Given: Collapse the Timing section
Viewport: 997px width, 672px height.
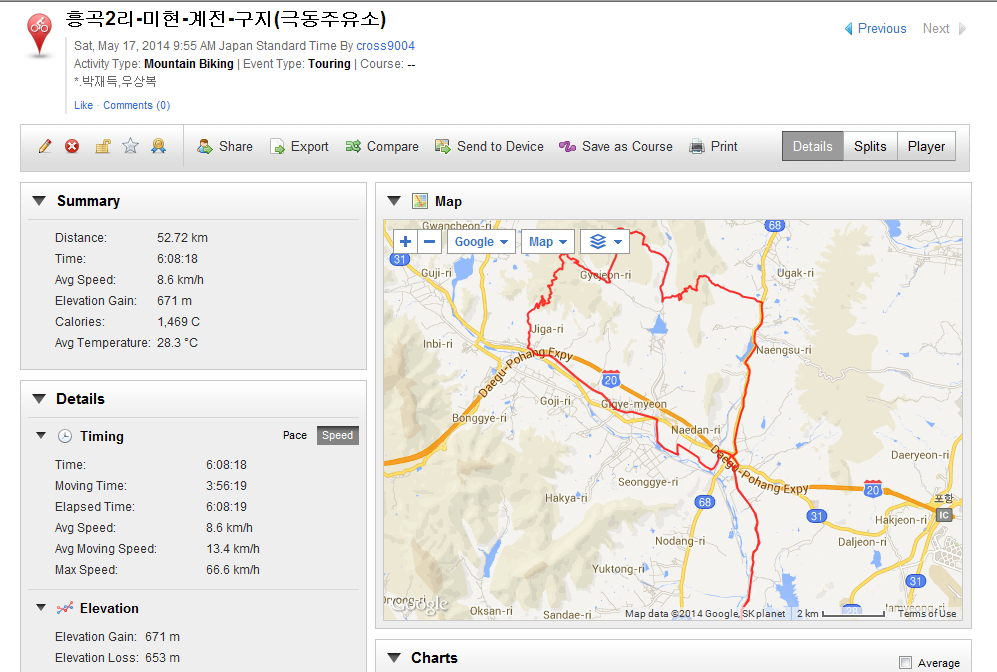Looking at the screenshot, I should (x=41, y=435).
